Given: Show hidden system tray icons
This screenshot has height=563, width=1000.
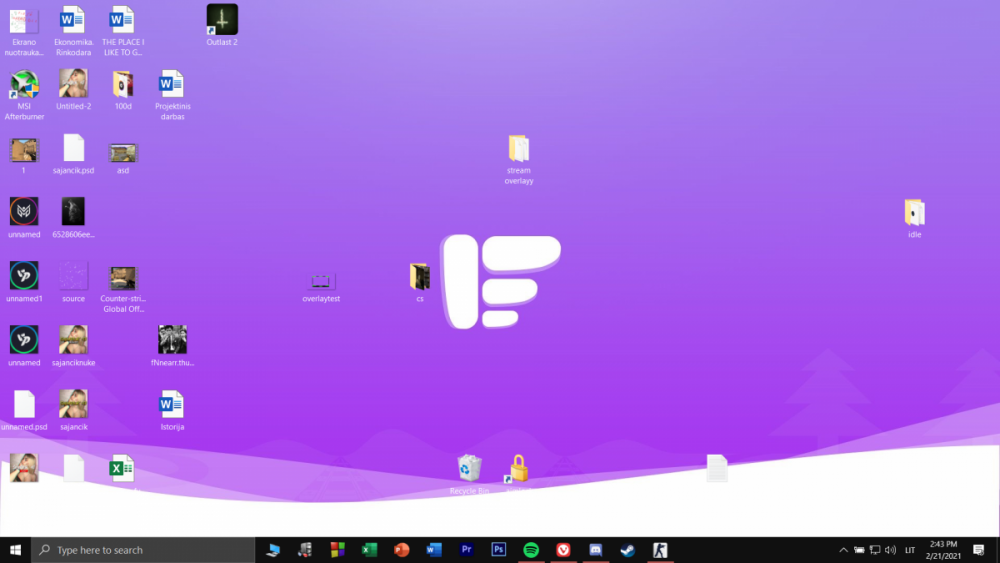Looking at the screenshot, I should pyautogui.click(x=843, y=550).
